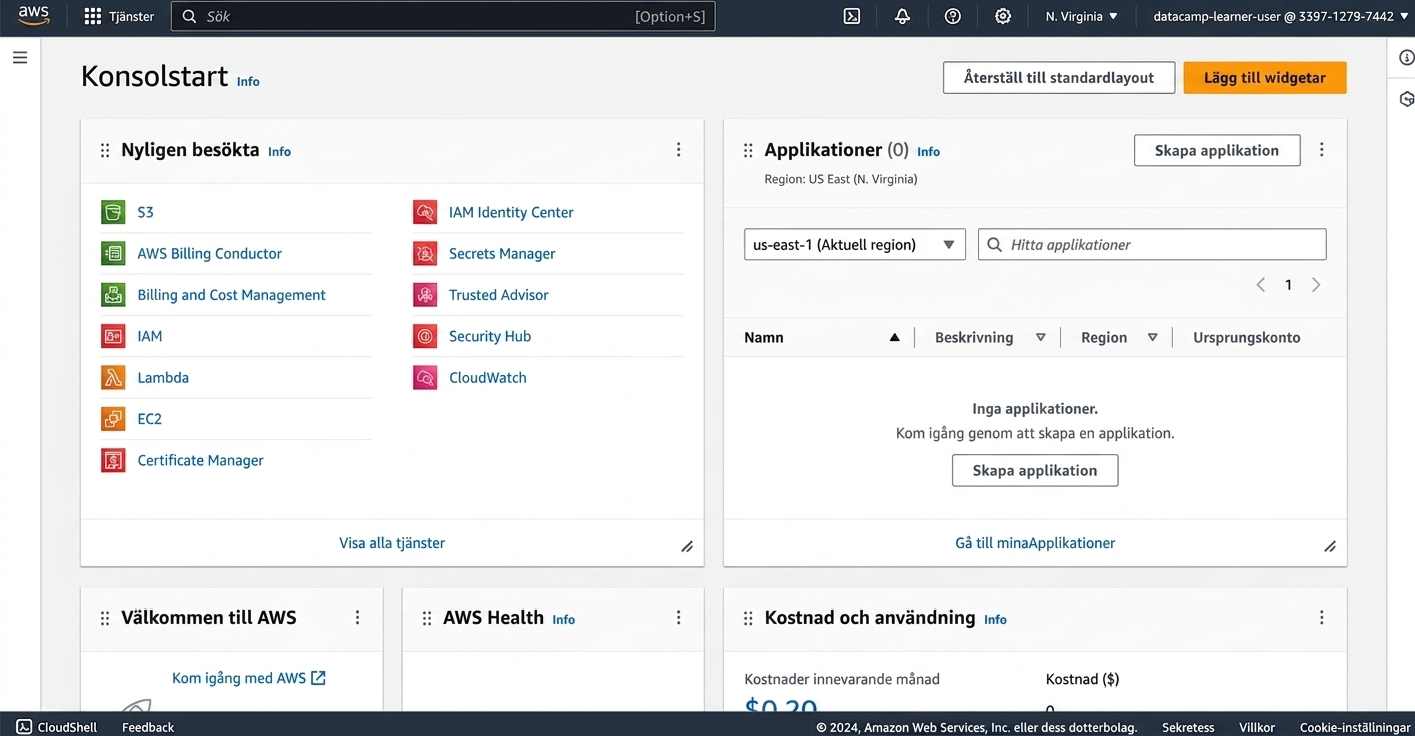Open the Secrets Manager link
Viewport: 1415px width, 736px height.
pos(502,254)
